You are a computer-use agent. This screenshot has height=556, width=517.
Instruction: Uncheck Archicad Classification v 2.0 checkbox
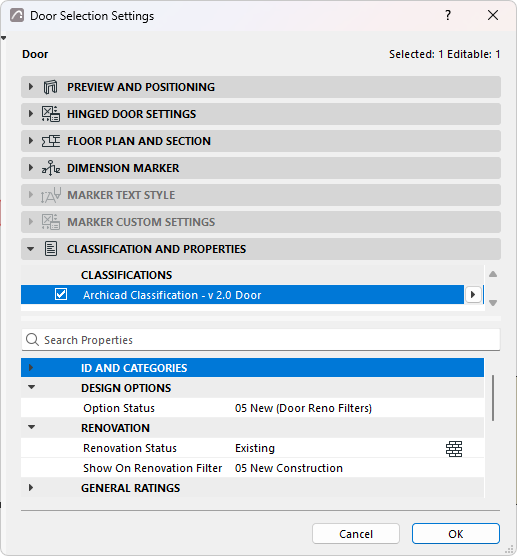61,294
